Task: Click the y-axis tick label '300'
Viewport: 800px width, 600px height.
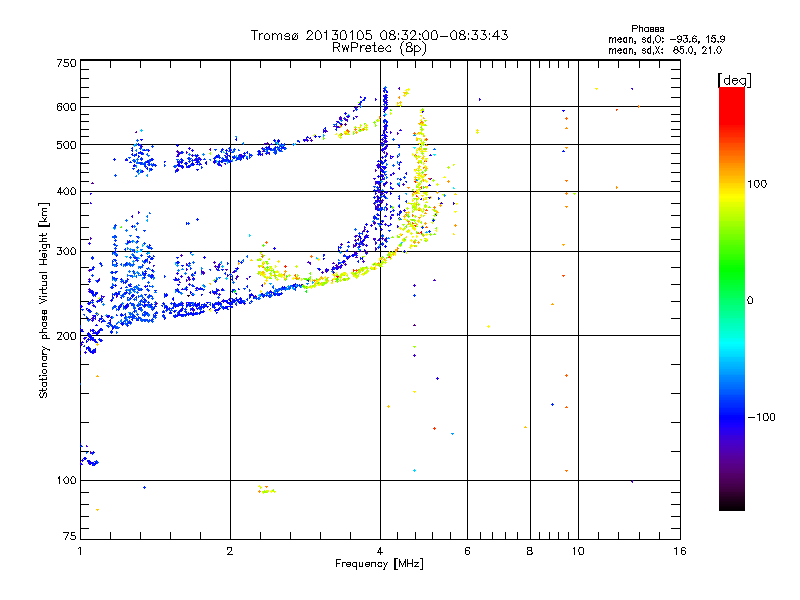Action: pos(66,252)
